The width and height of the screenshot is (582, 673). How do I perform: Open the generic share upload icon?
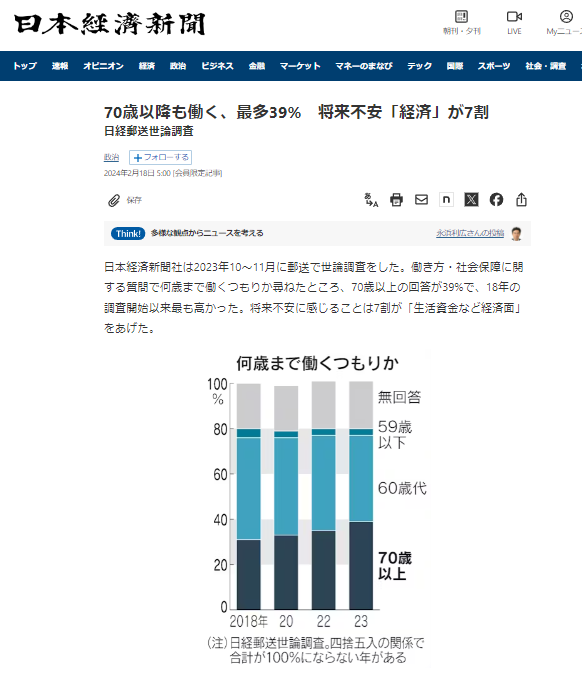tap(521, 200)
